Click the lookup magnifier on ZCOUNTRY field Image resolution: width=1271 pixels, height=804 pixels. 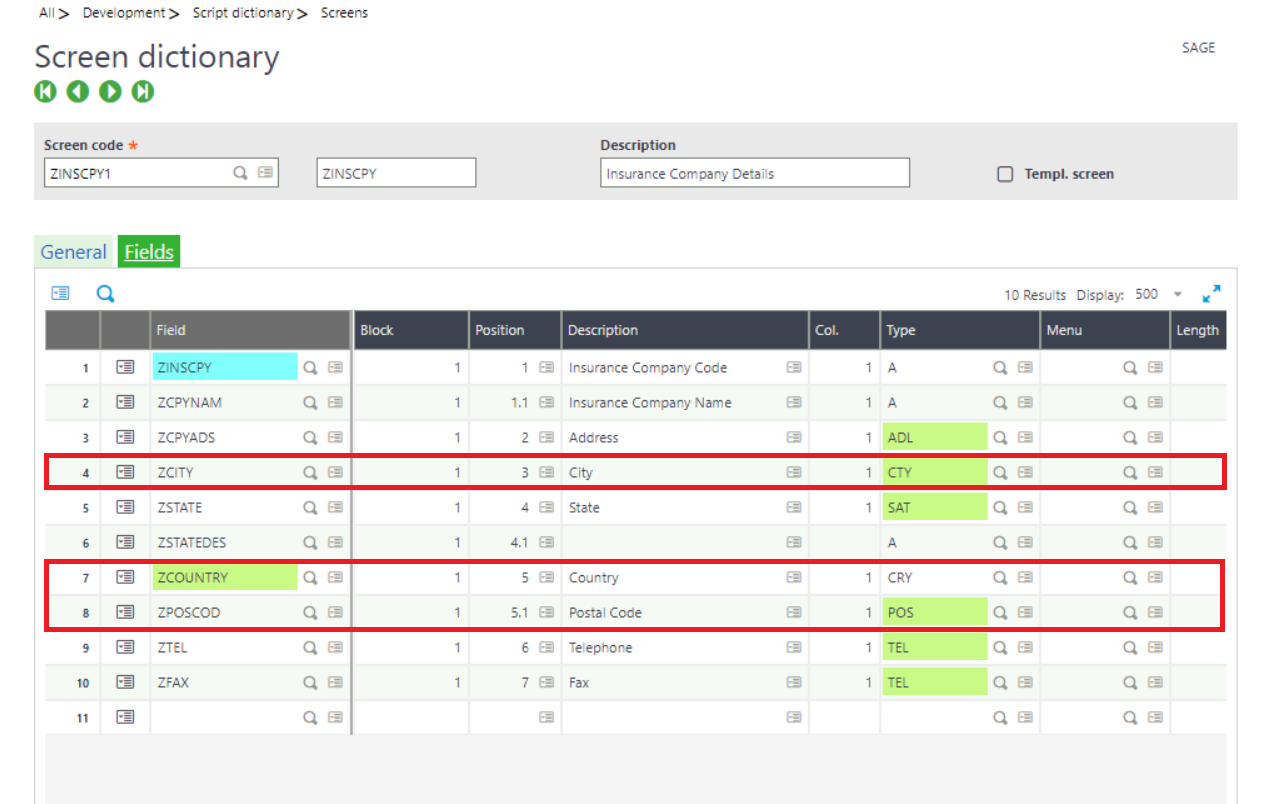311,577
